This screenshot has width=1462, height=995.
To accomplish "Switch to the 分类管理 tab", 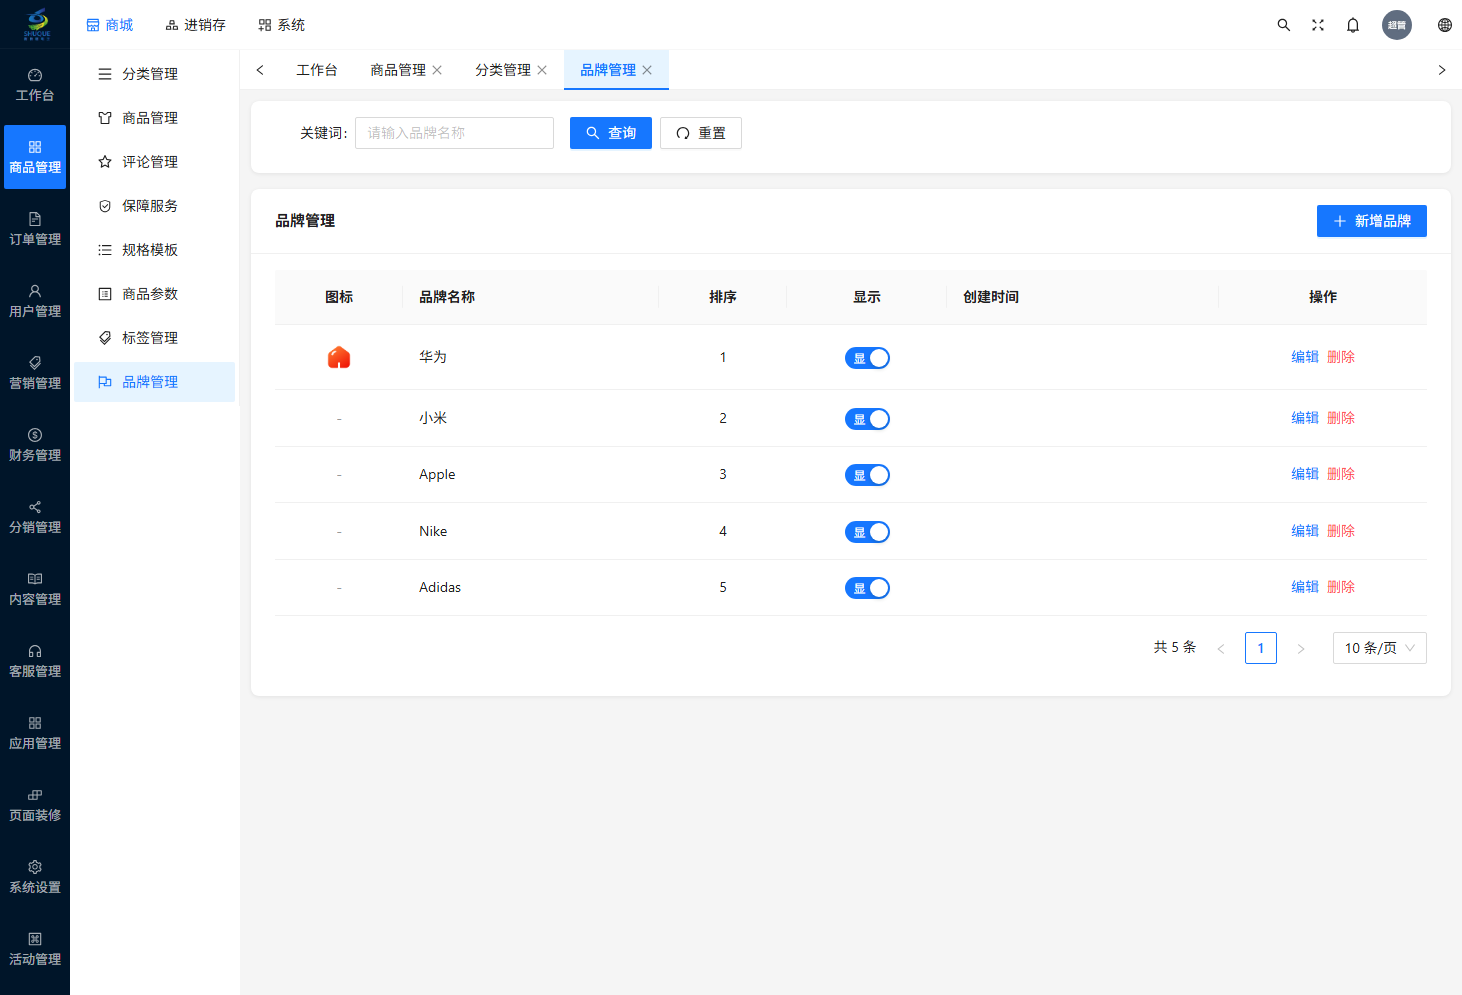I will coord(503,70).
